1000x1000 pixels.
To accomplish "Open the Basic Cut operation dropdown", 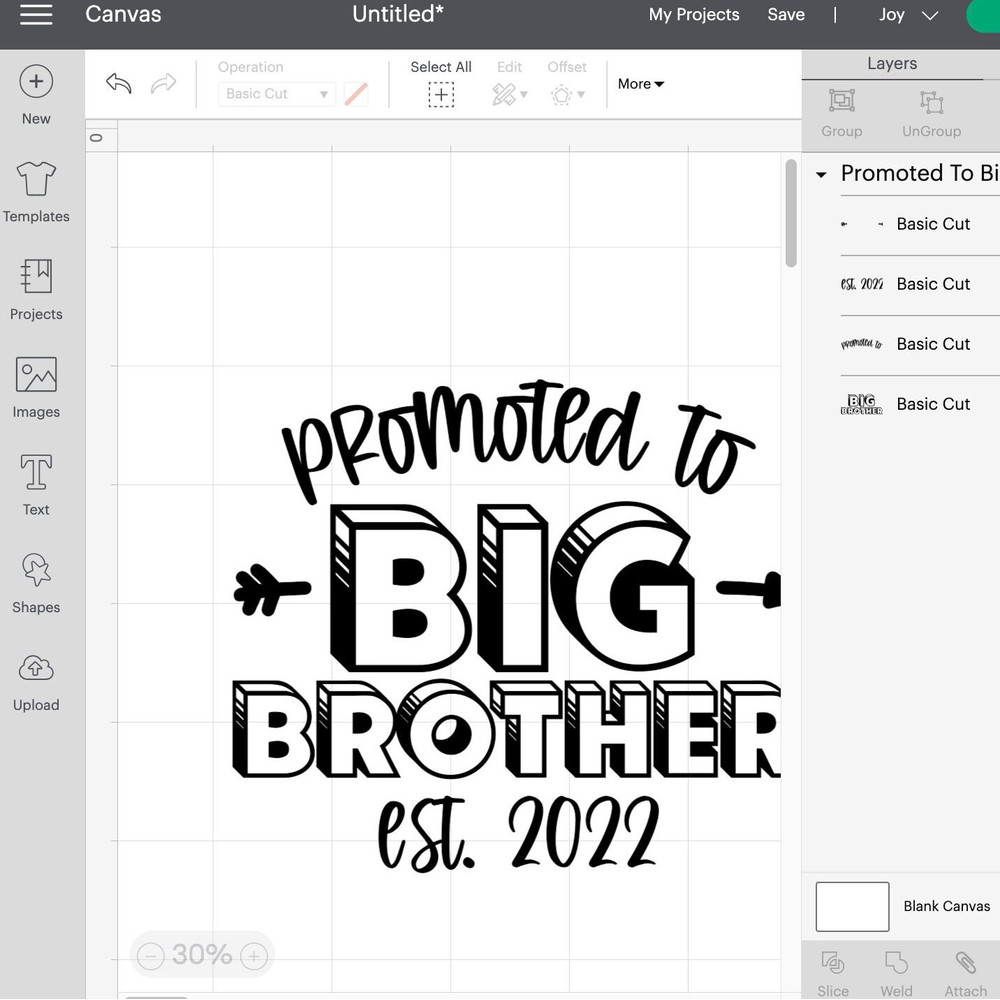I will (276, 93).
